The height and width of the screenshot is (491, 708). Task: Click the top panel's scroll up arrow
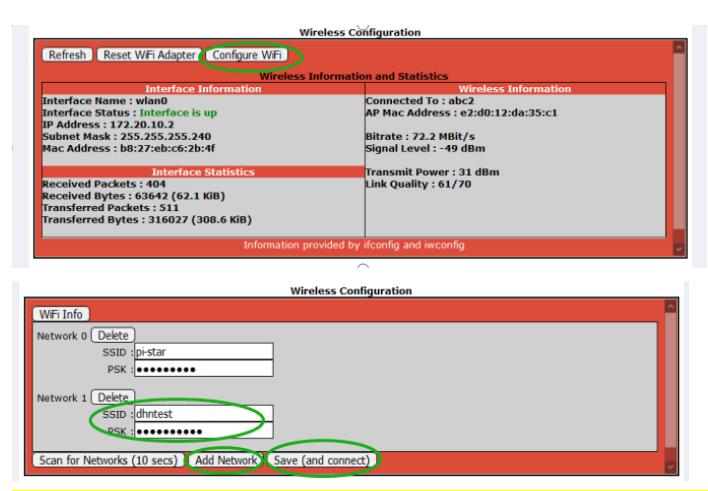(680, 47)
